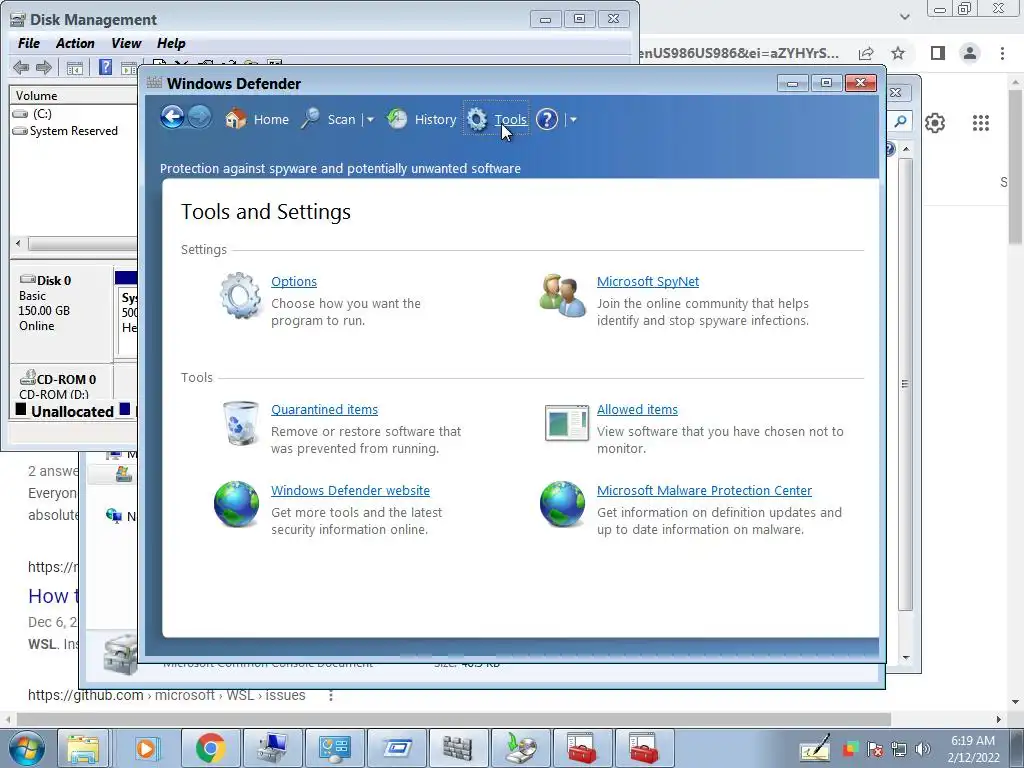Click show/hide console tree icon in Disk Management
This screenshot has height=768, width=1024.
(74, 67)
